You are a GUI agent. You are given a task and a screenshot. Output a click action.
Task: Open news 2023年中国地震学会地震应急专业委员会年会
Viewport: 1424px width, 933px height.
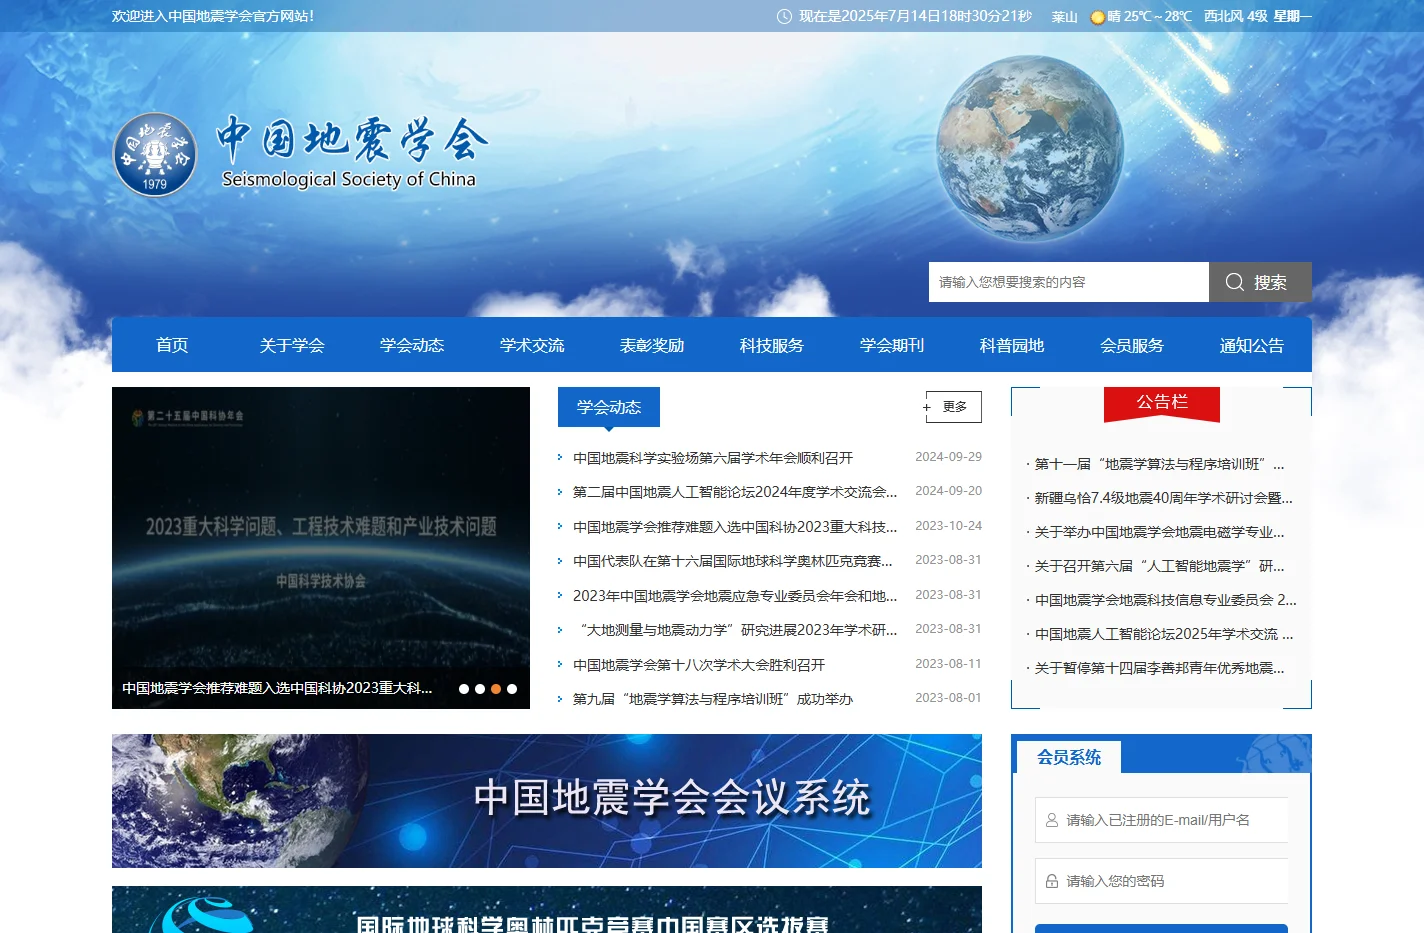point(735,596)
